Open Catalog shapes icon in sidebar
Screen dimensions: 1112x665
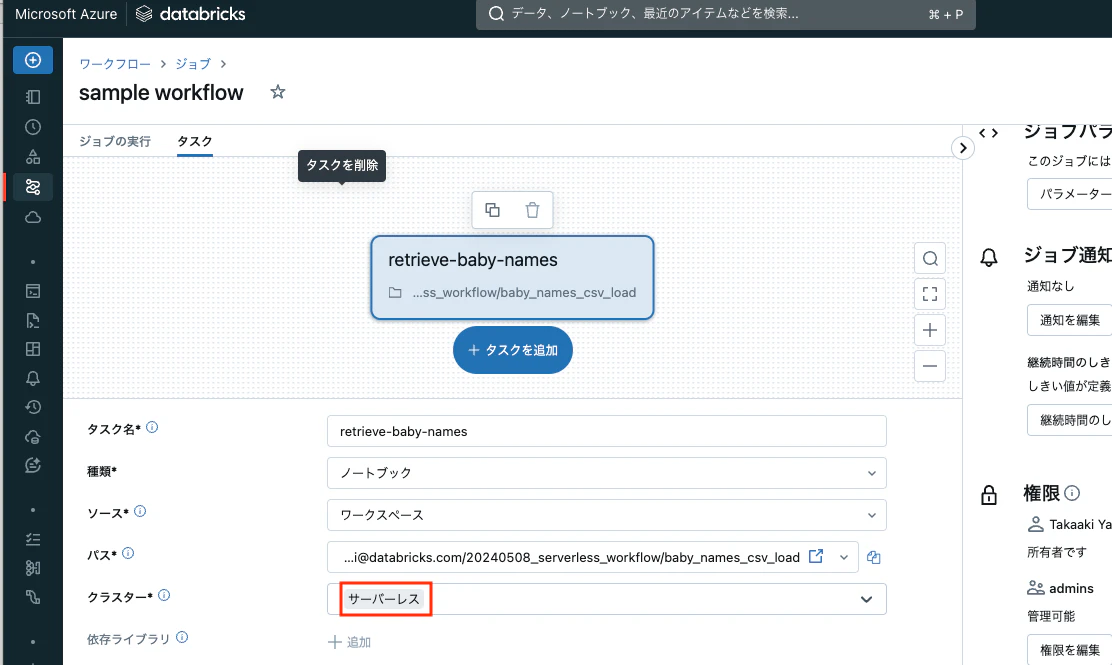pos(33,157)
